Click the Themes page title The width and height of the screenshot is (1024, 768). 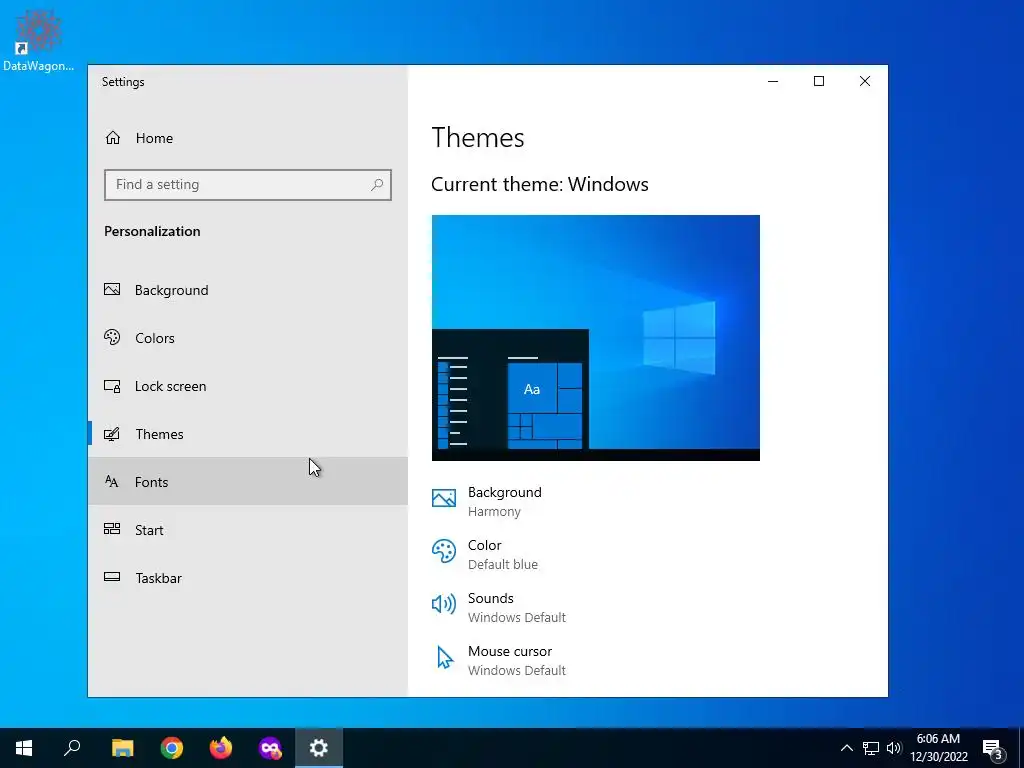coord(478,138)
